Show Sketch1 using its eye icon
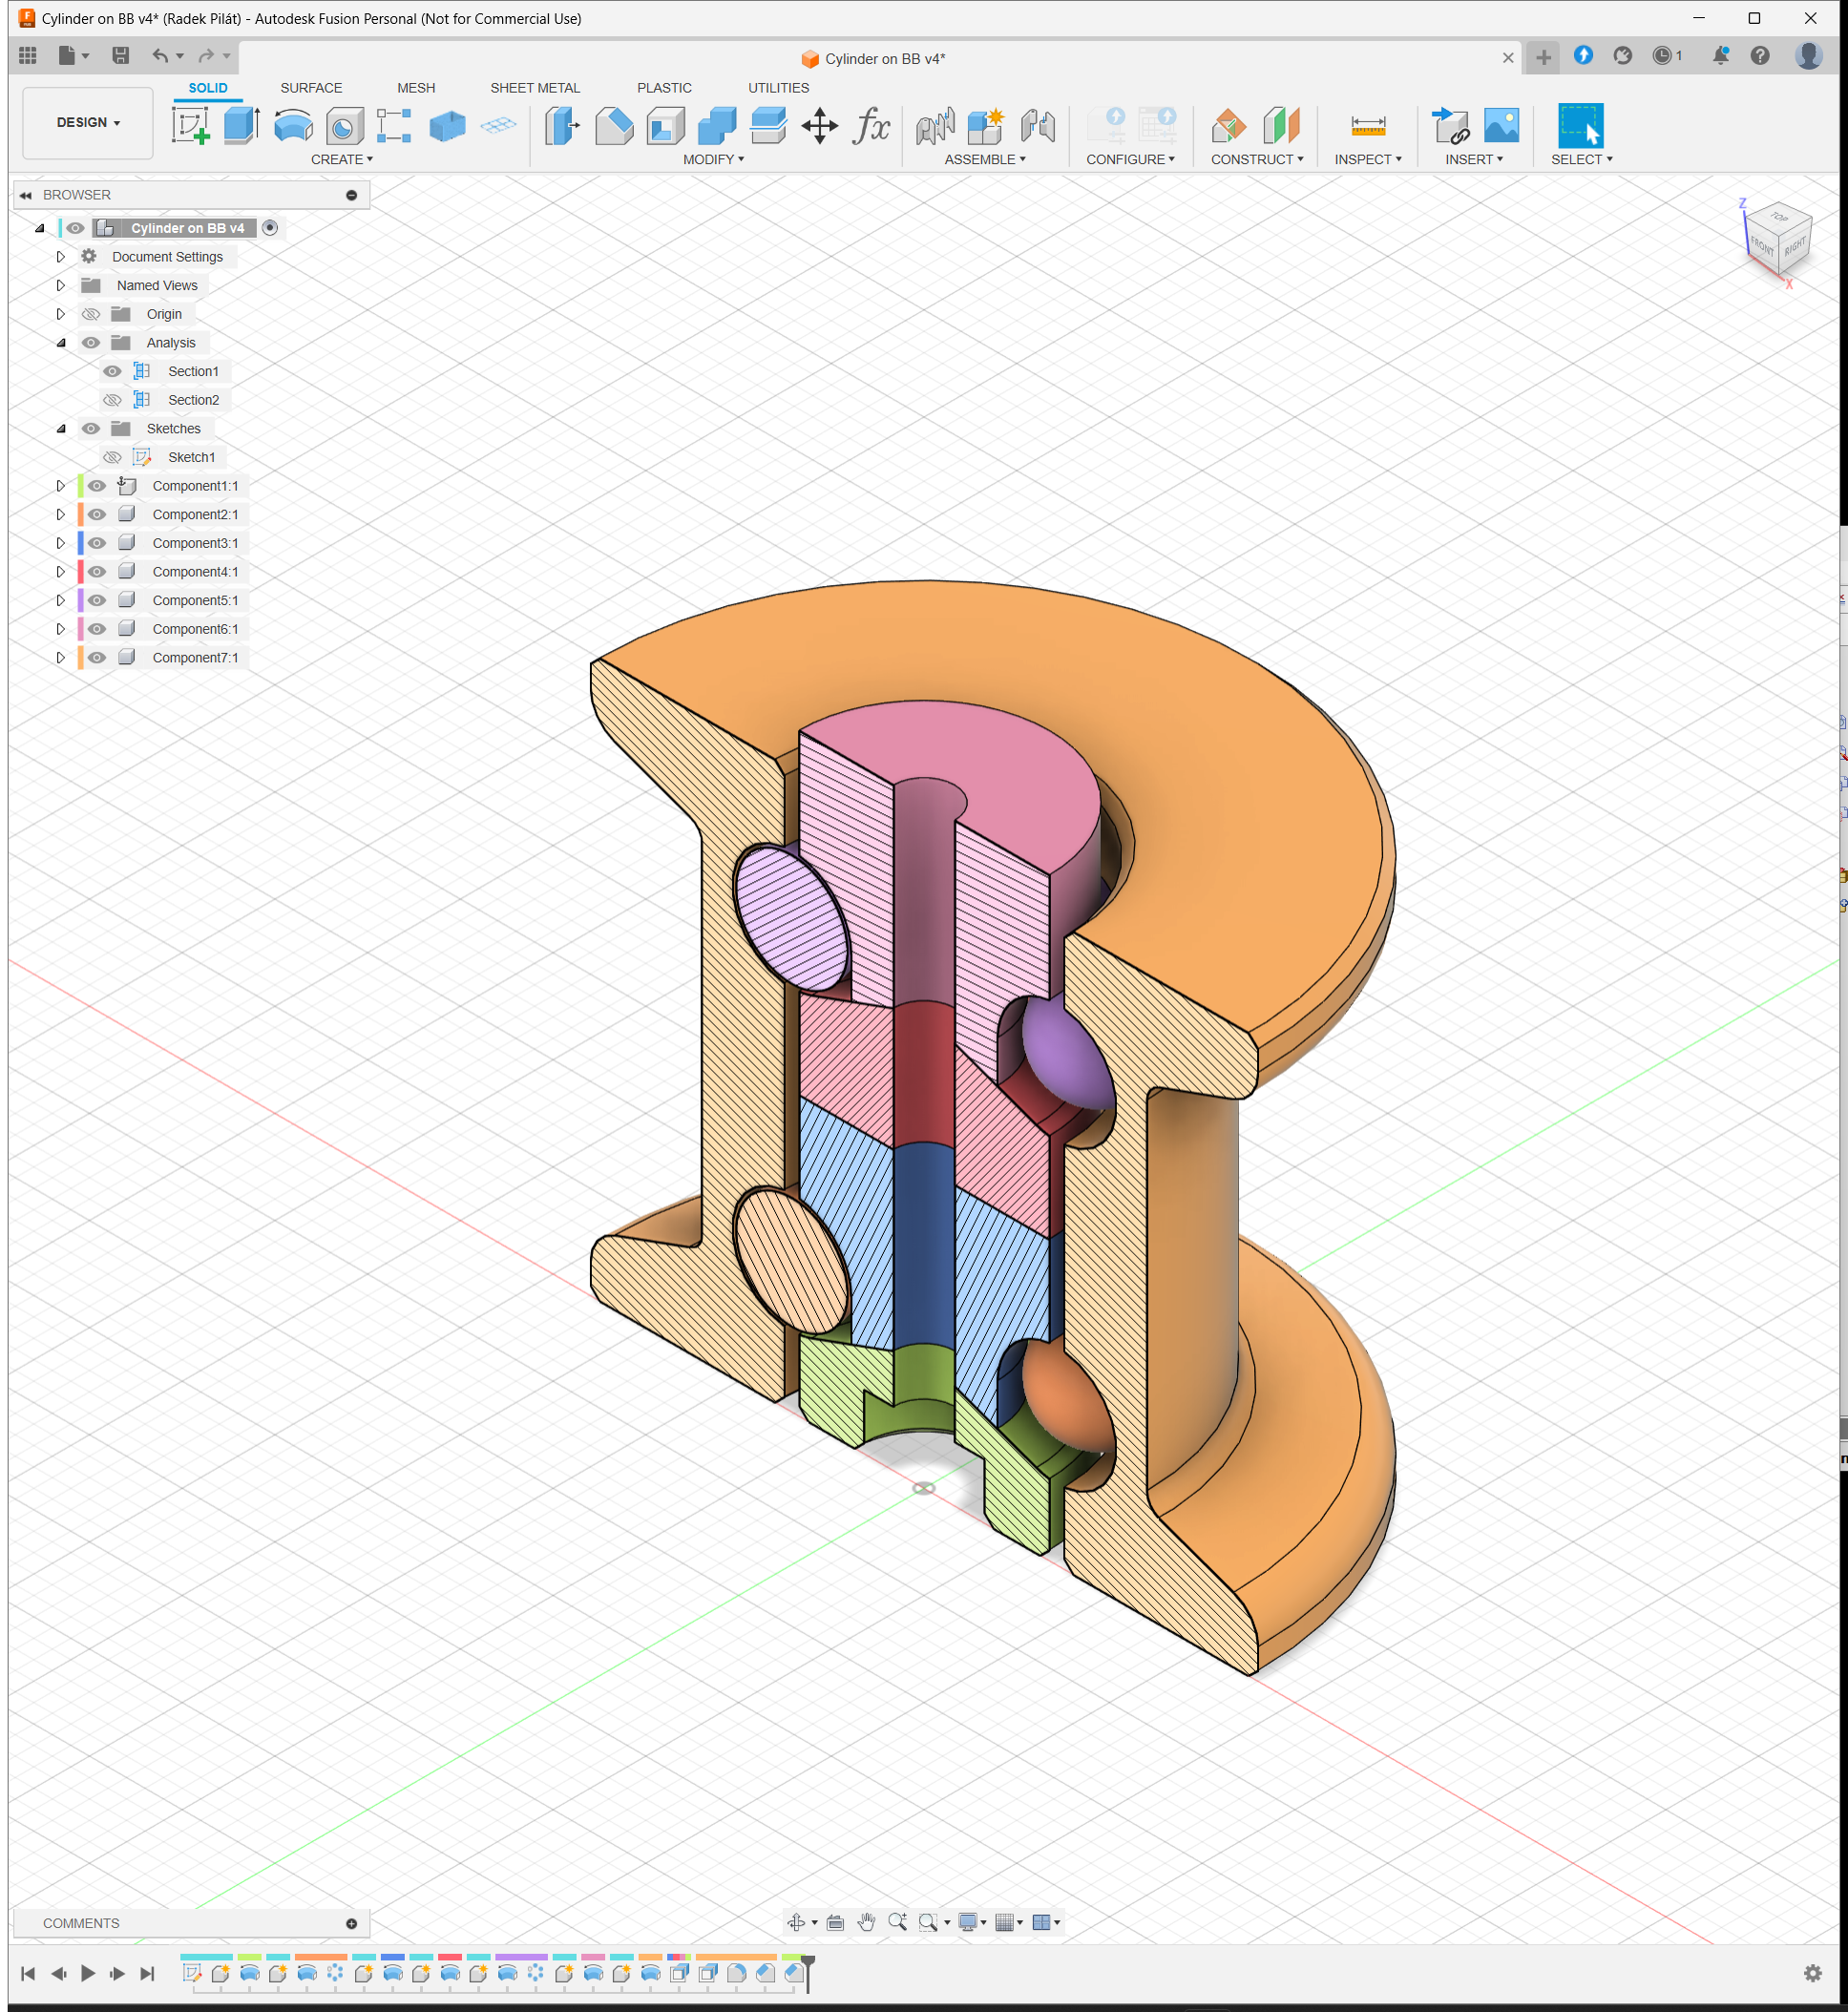The image size is (1848, 2012). coord(112,457)
